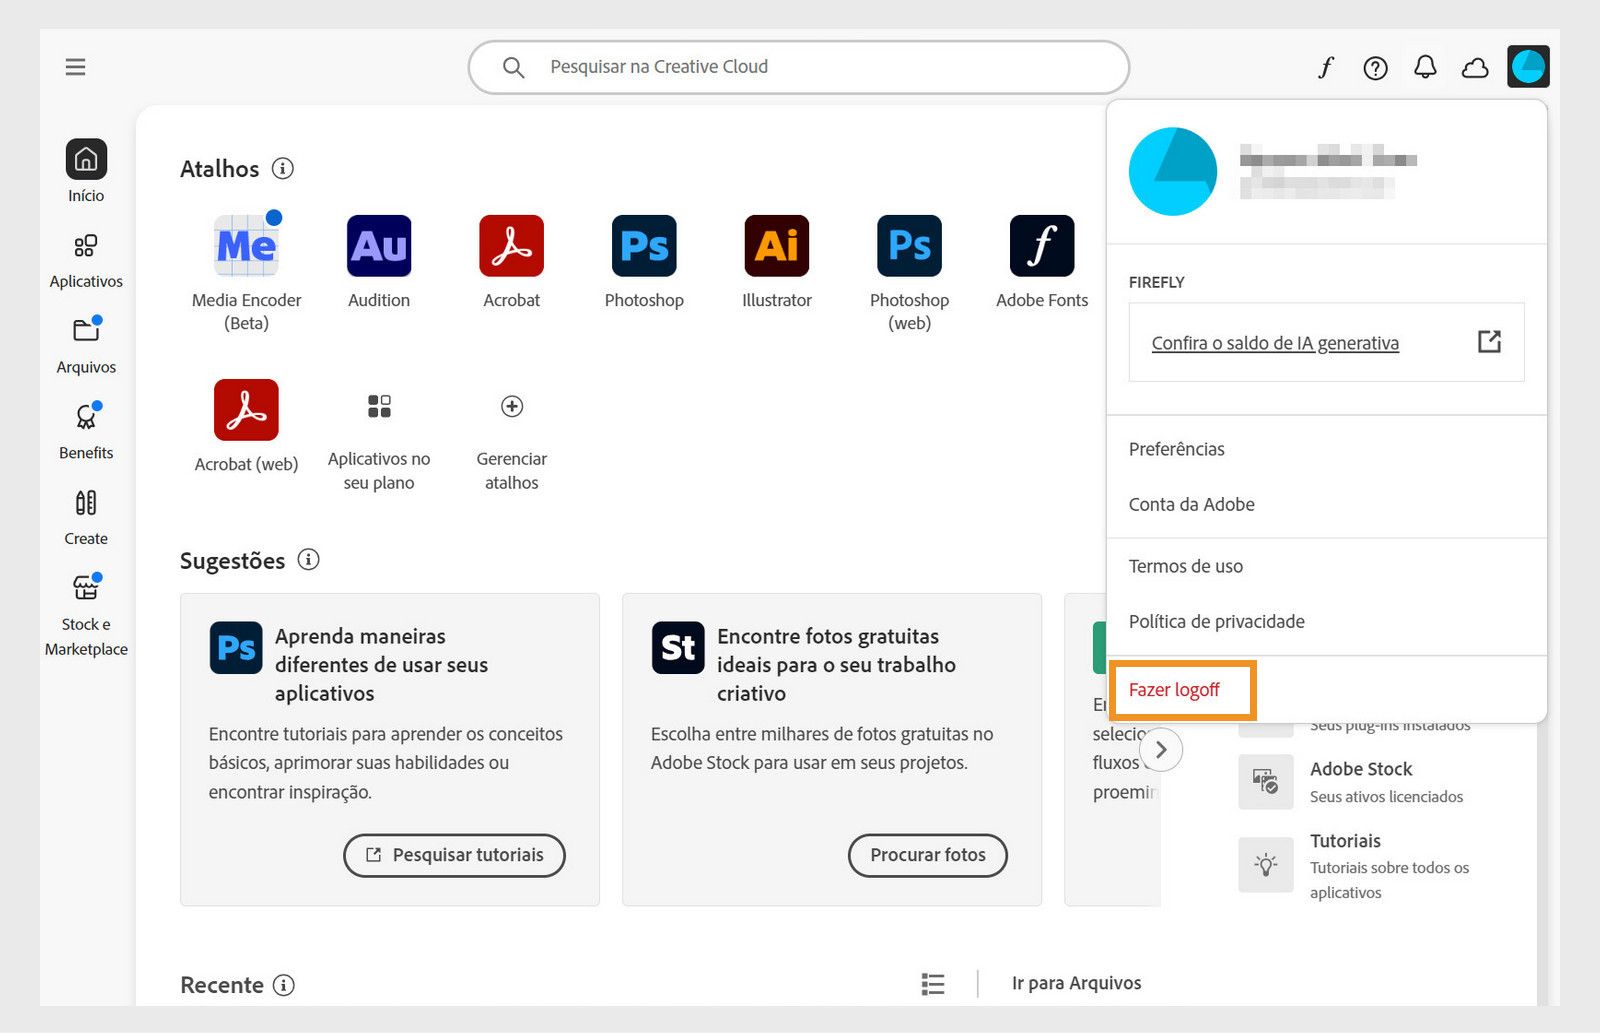Launch the Photoshop shortcut
This screenshot has width=1600, height=1033.
tap(644, 246)
